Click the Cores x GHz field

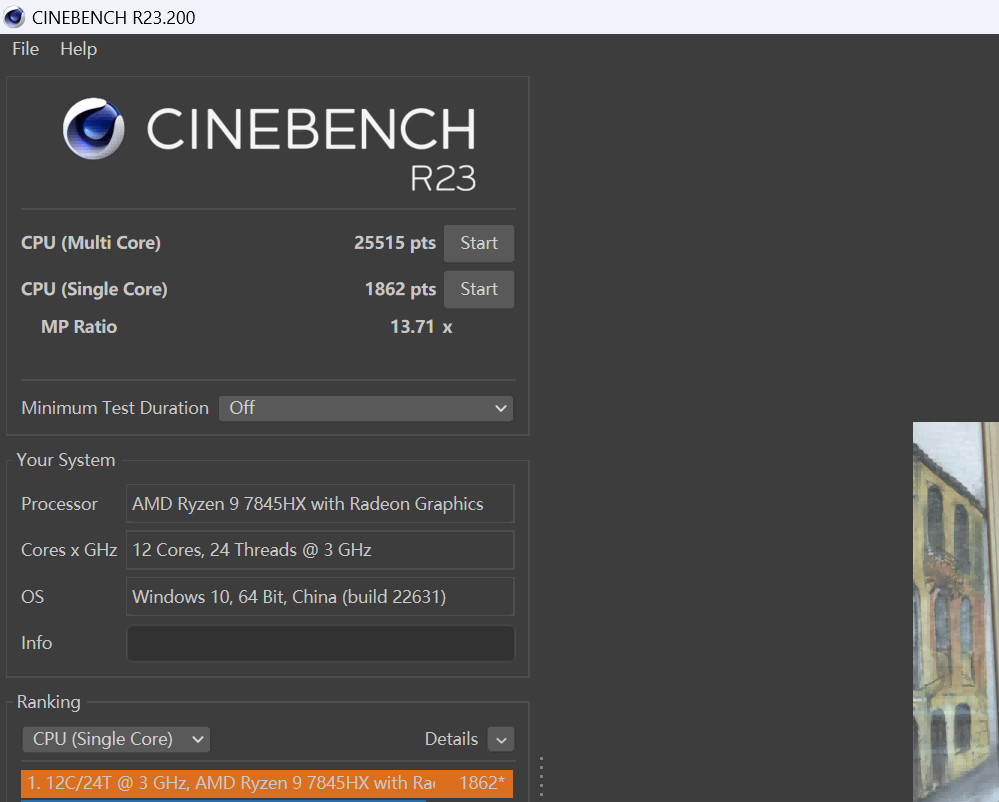tap(320, 550)
